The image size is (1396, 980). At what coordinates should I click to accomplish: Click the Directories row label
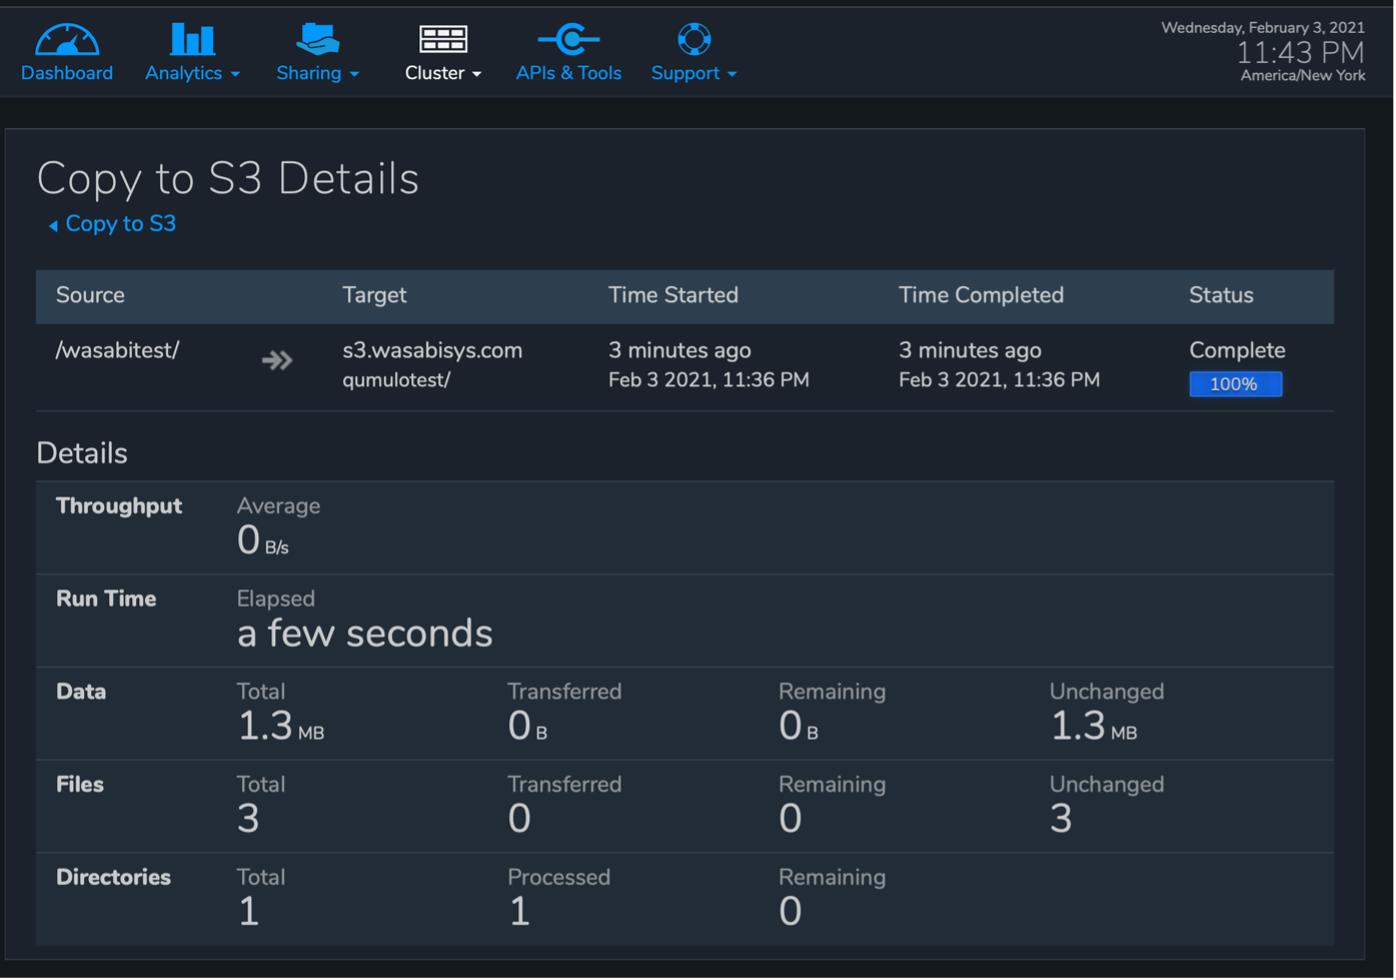[x=113, y=877]
